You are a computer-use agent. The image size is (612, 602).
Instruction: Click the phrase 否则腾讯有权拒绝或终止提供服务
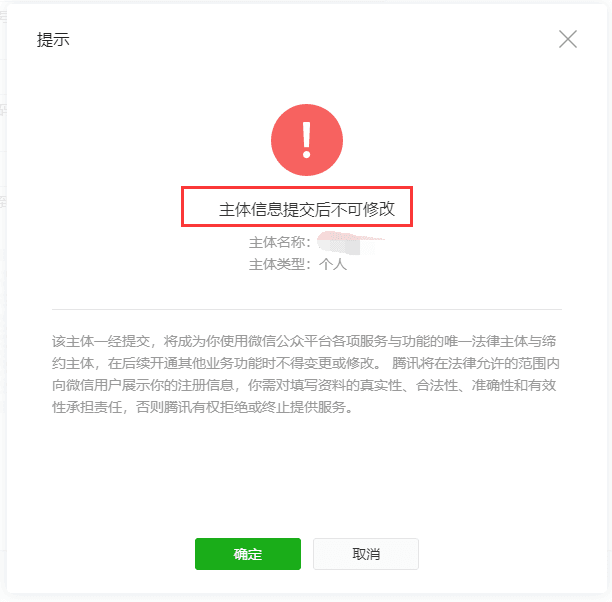coord(241,407)
